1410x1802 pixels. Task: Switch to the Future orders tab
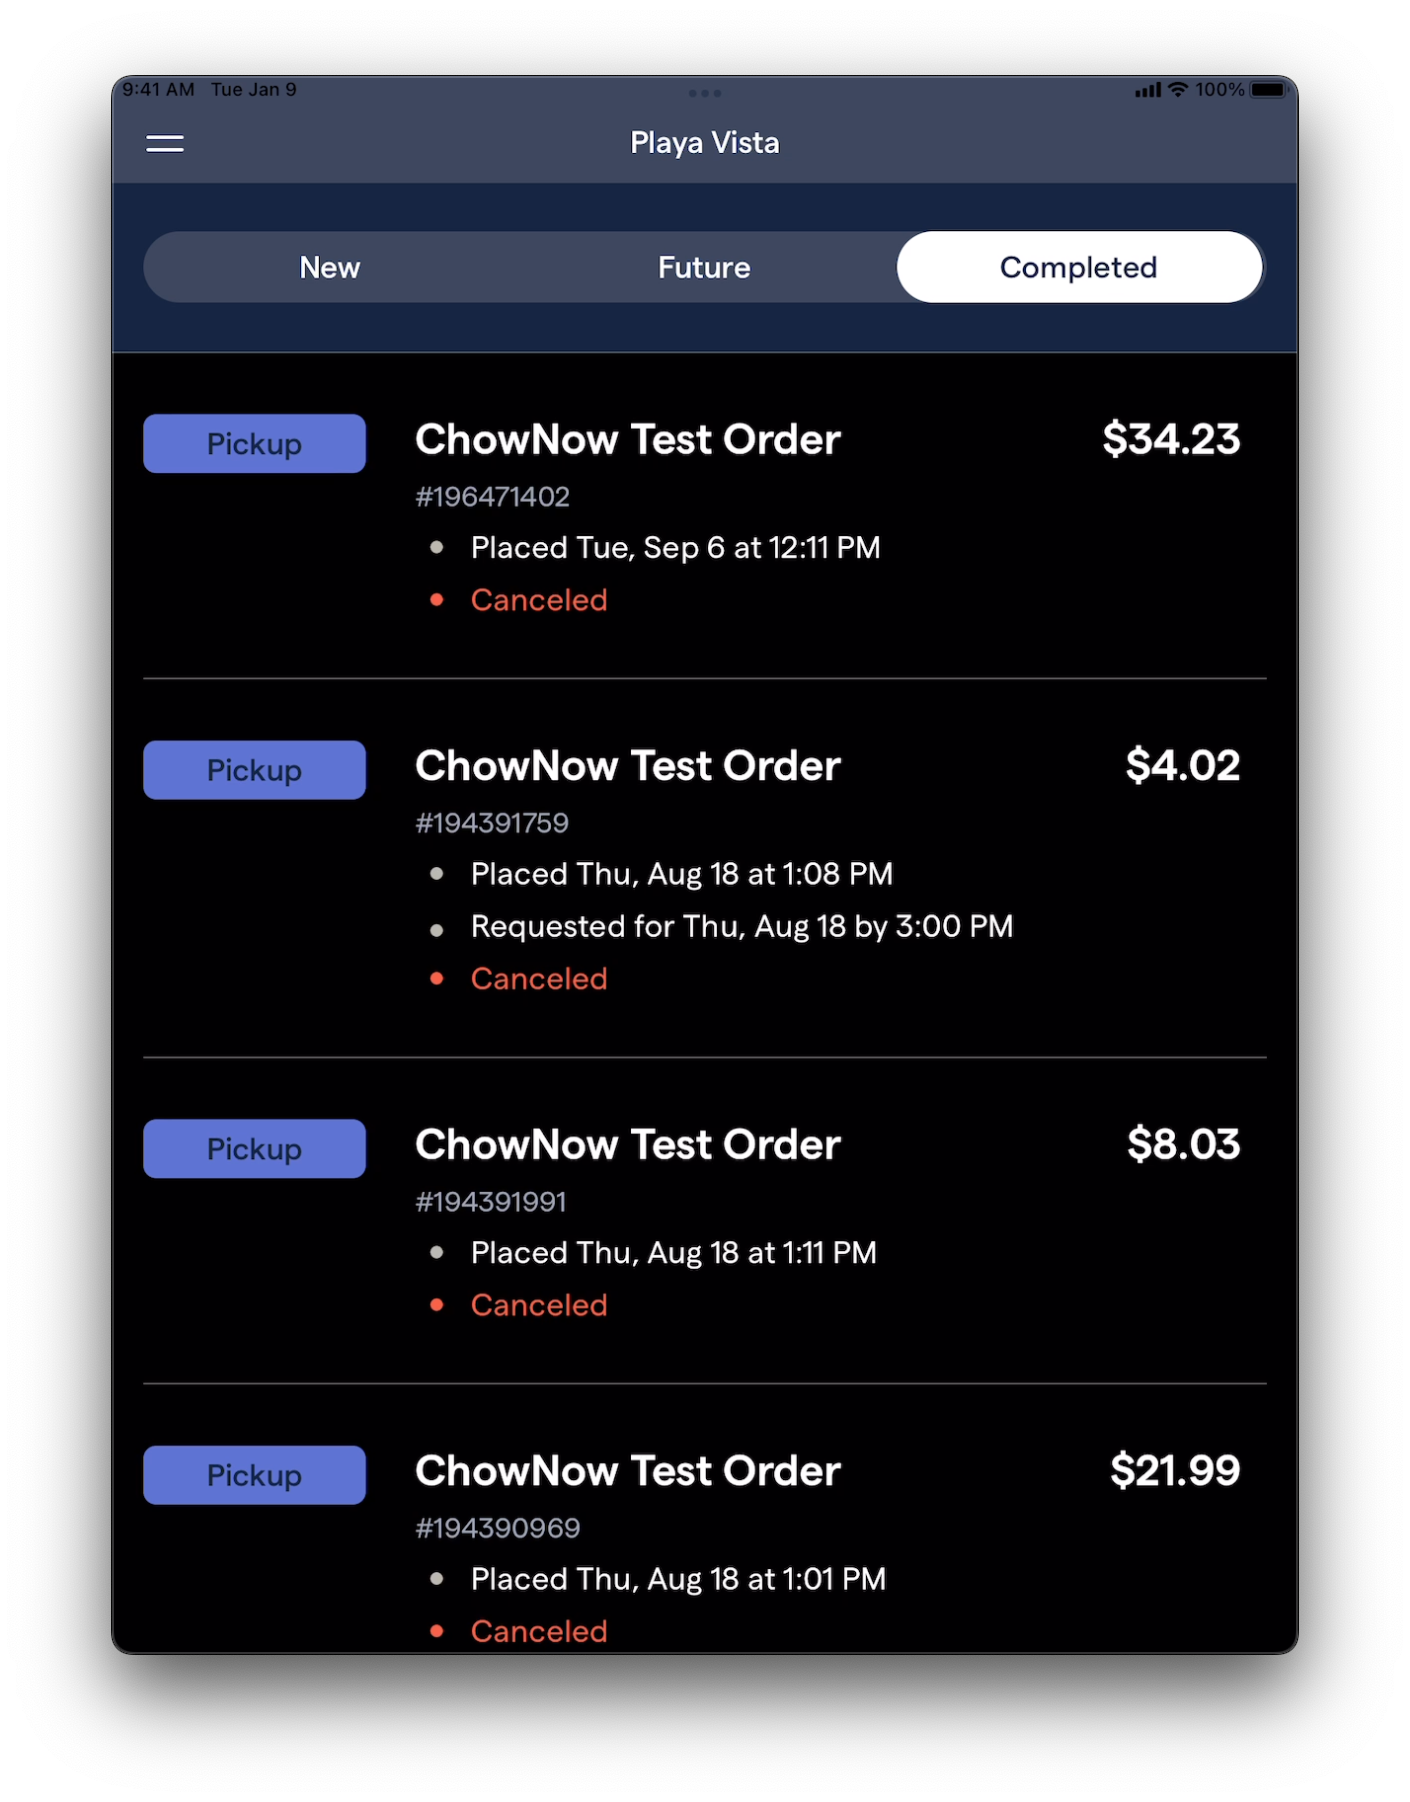[x=703, y=267]
